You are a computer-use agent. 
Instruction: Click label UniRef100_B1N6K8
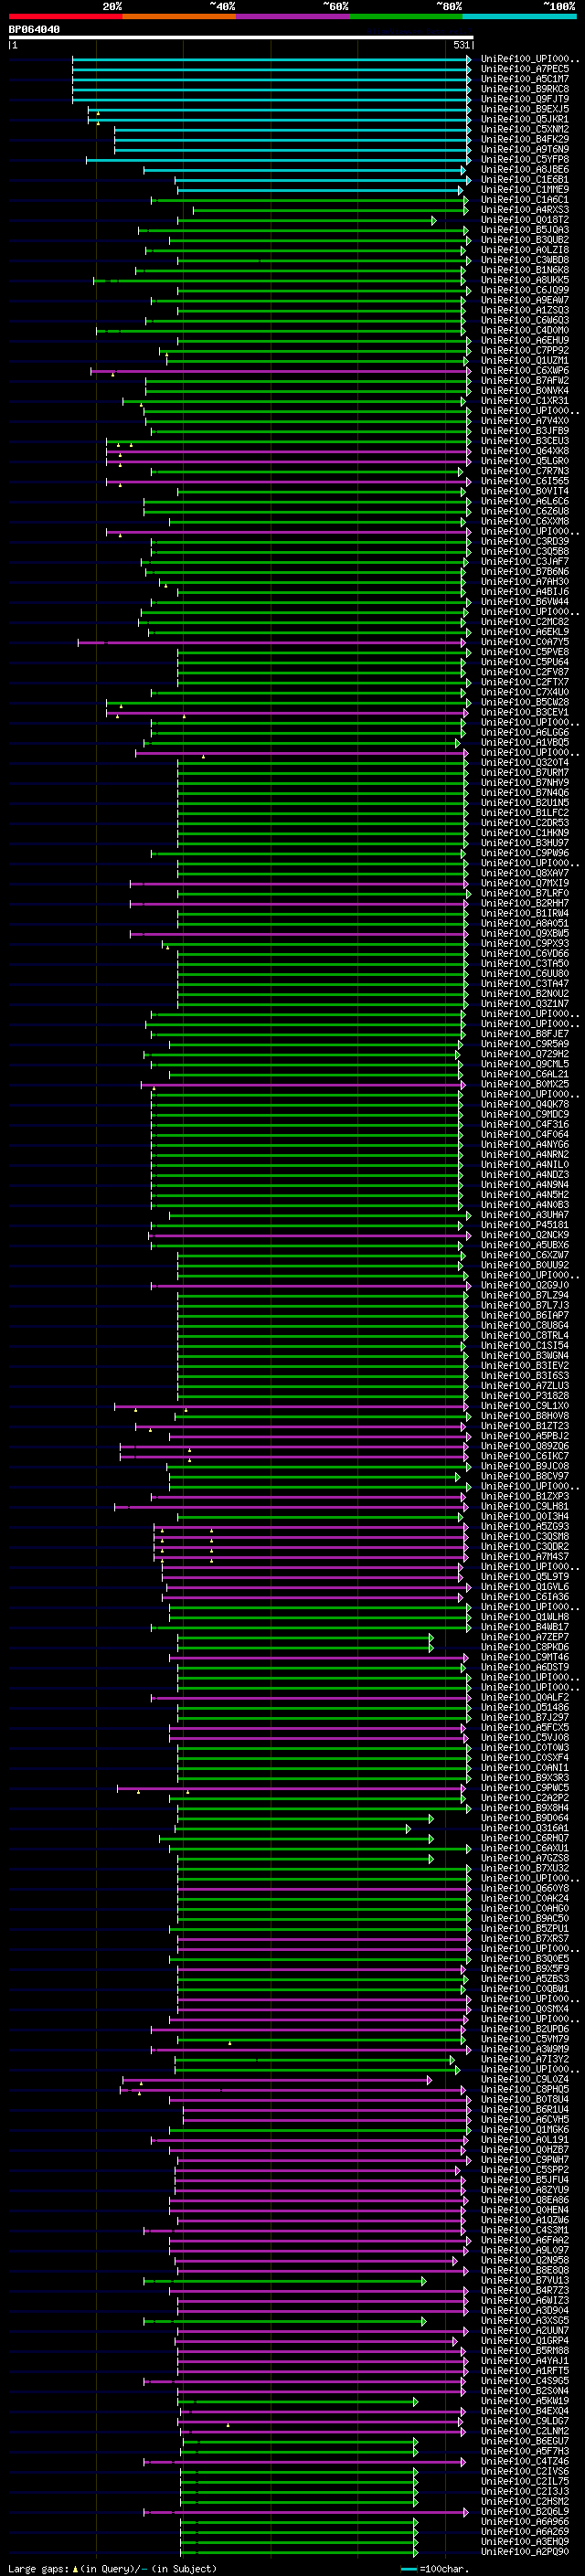point(525,270)
